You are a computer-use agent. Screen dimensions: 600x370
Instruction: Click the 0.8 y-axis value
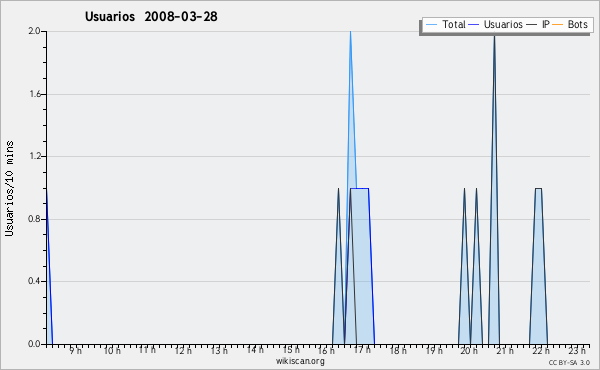pyautogui.click(x=34, y=219)
